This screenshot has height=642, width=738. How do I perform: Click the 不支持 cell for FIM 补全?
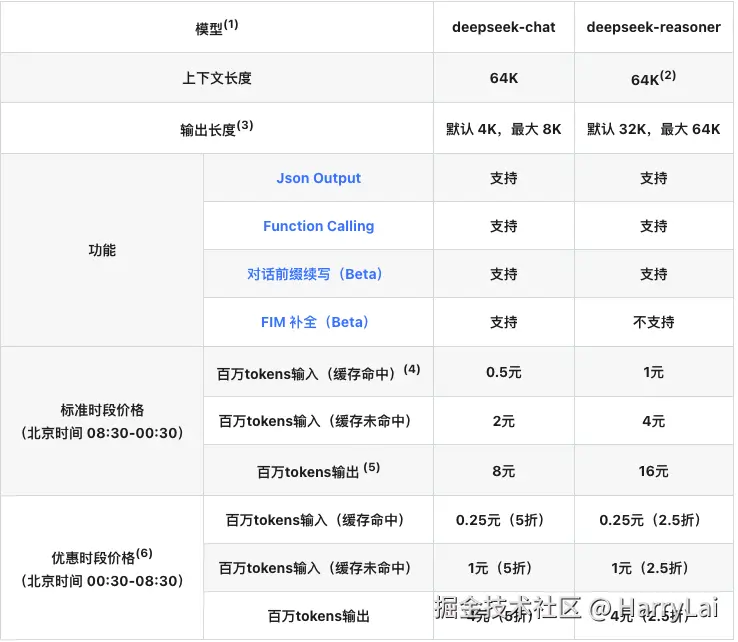coord(653,322)
